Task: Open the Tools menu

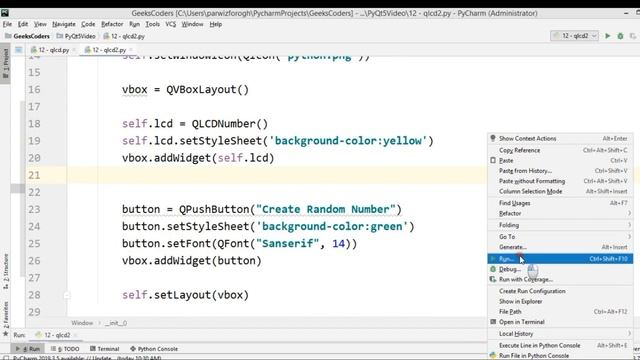Action: point(152,24)
